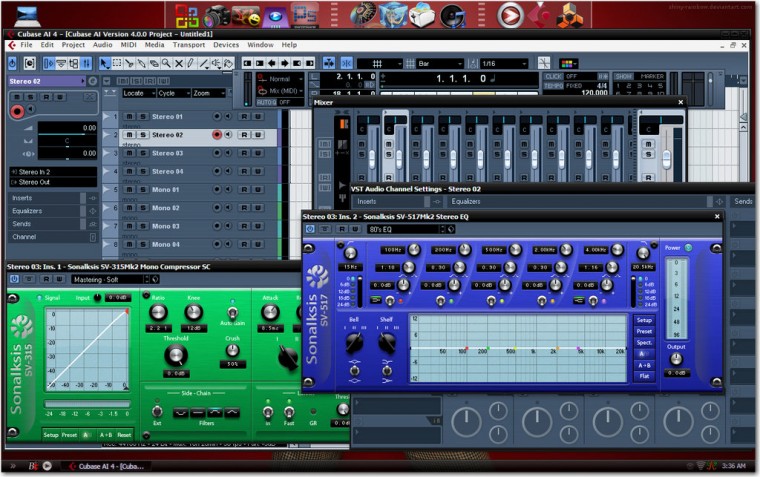
Task: Launch the Photoshop icon in the dock
Action: pyautogui.click(x=304, y=16)
